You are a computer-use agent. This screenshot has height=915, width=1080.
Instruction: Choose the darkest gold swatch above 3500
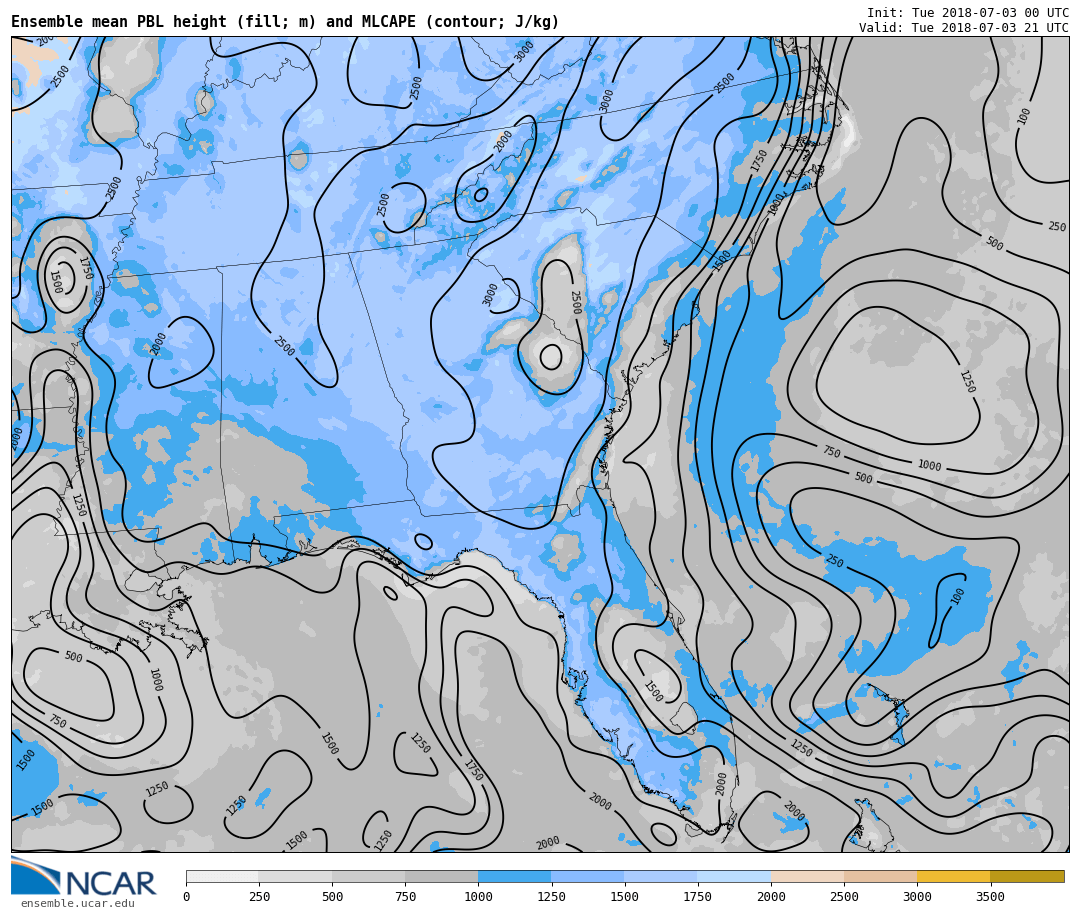tap(1027, 876)
